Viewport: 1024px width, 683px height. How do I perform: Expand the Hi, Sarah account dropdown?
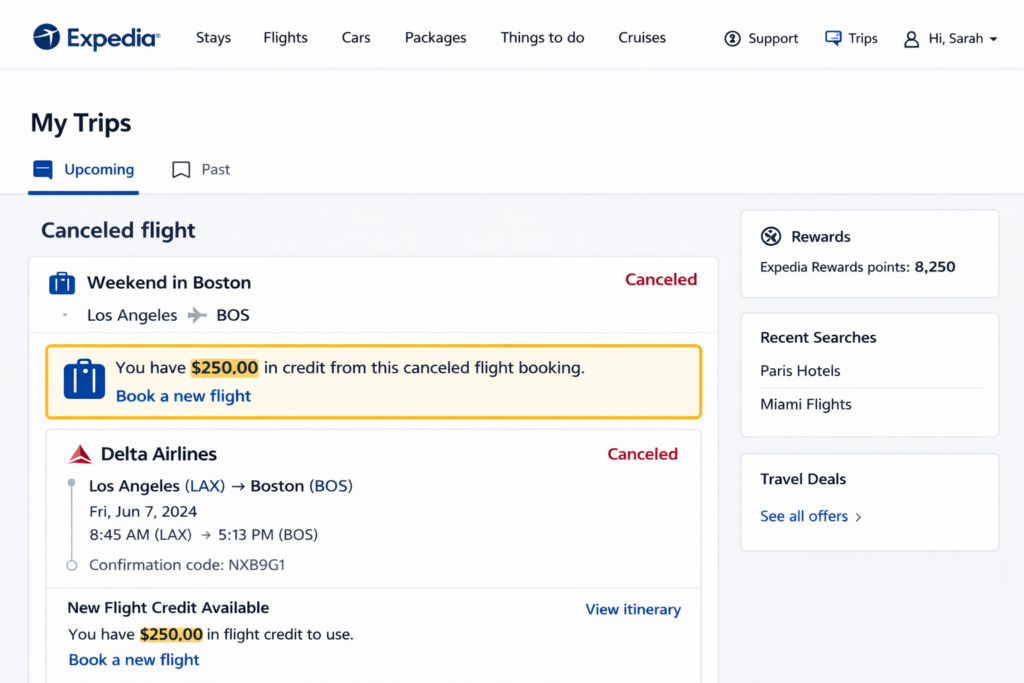(x=993, y=39)
